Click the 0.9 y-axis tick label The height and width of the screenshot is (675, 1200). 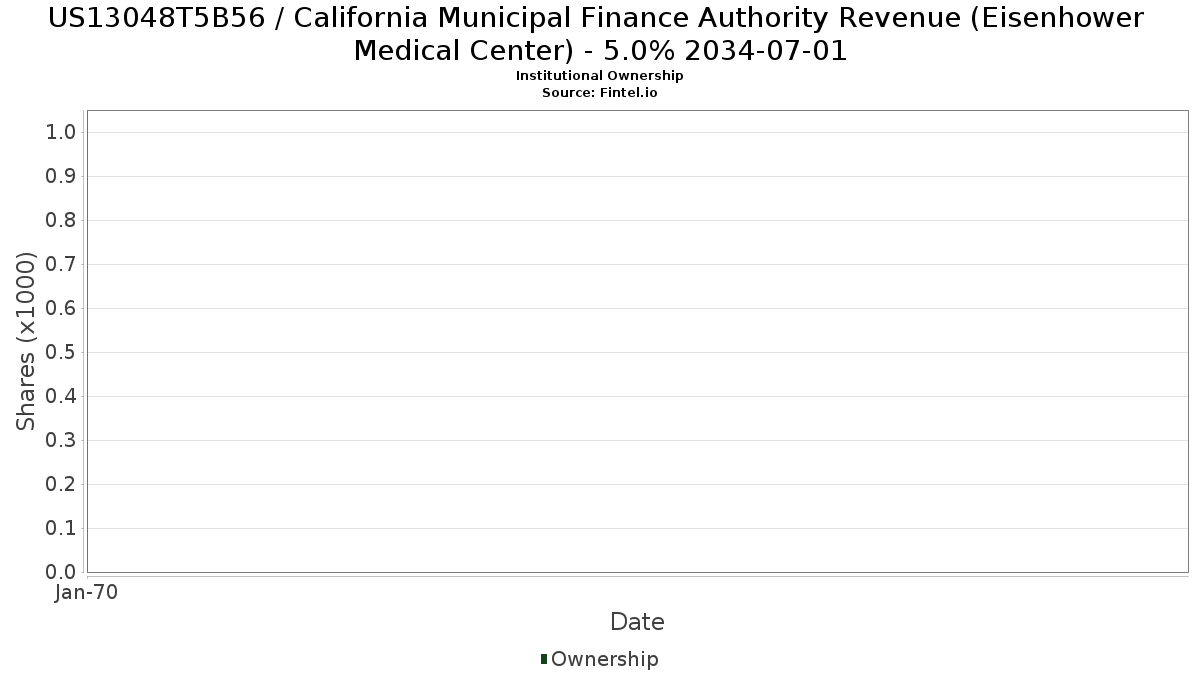62,177
